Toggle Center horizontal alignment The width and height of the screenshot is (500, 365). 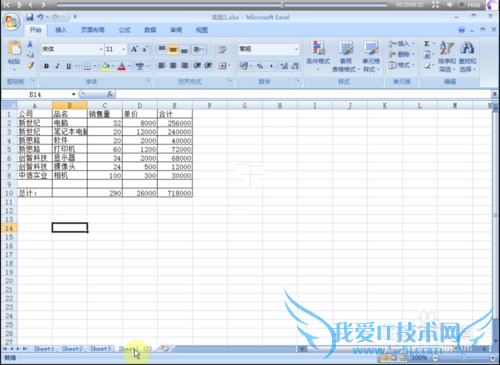(173, 66)
